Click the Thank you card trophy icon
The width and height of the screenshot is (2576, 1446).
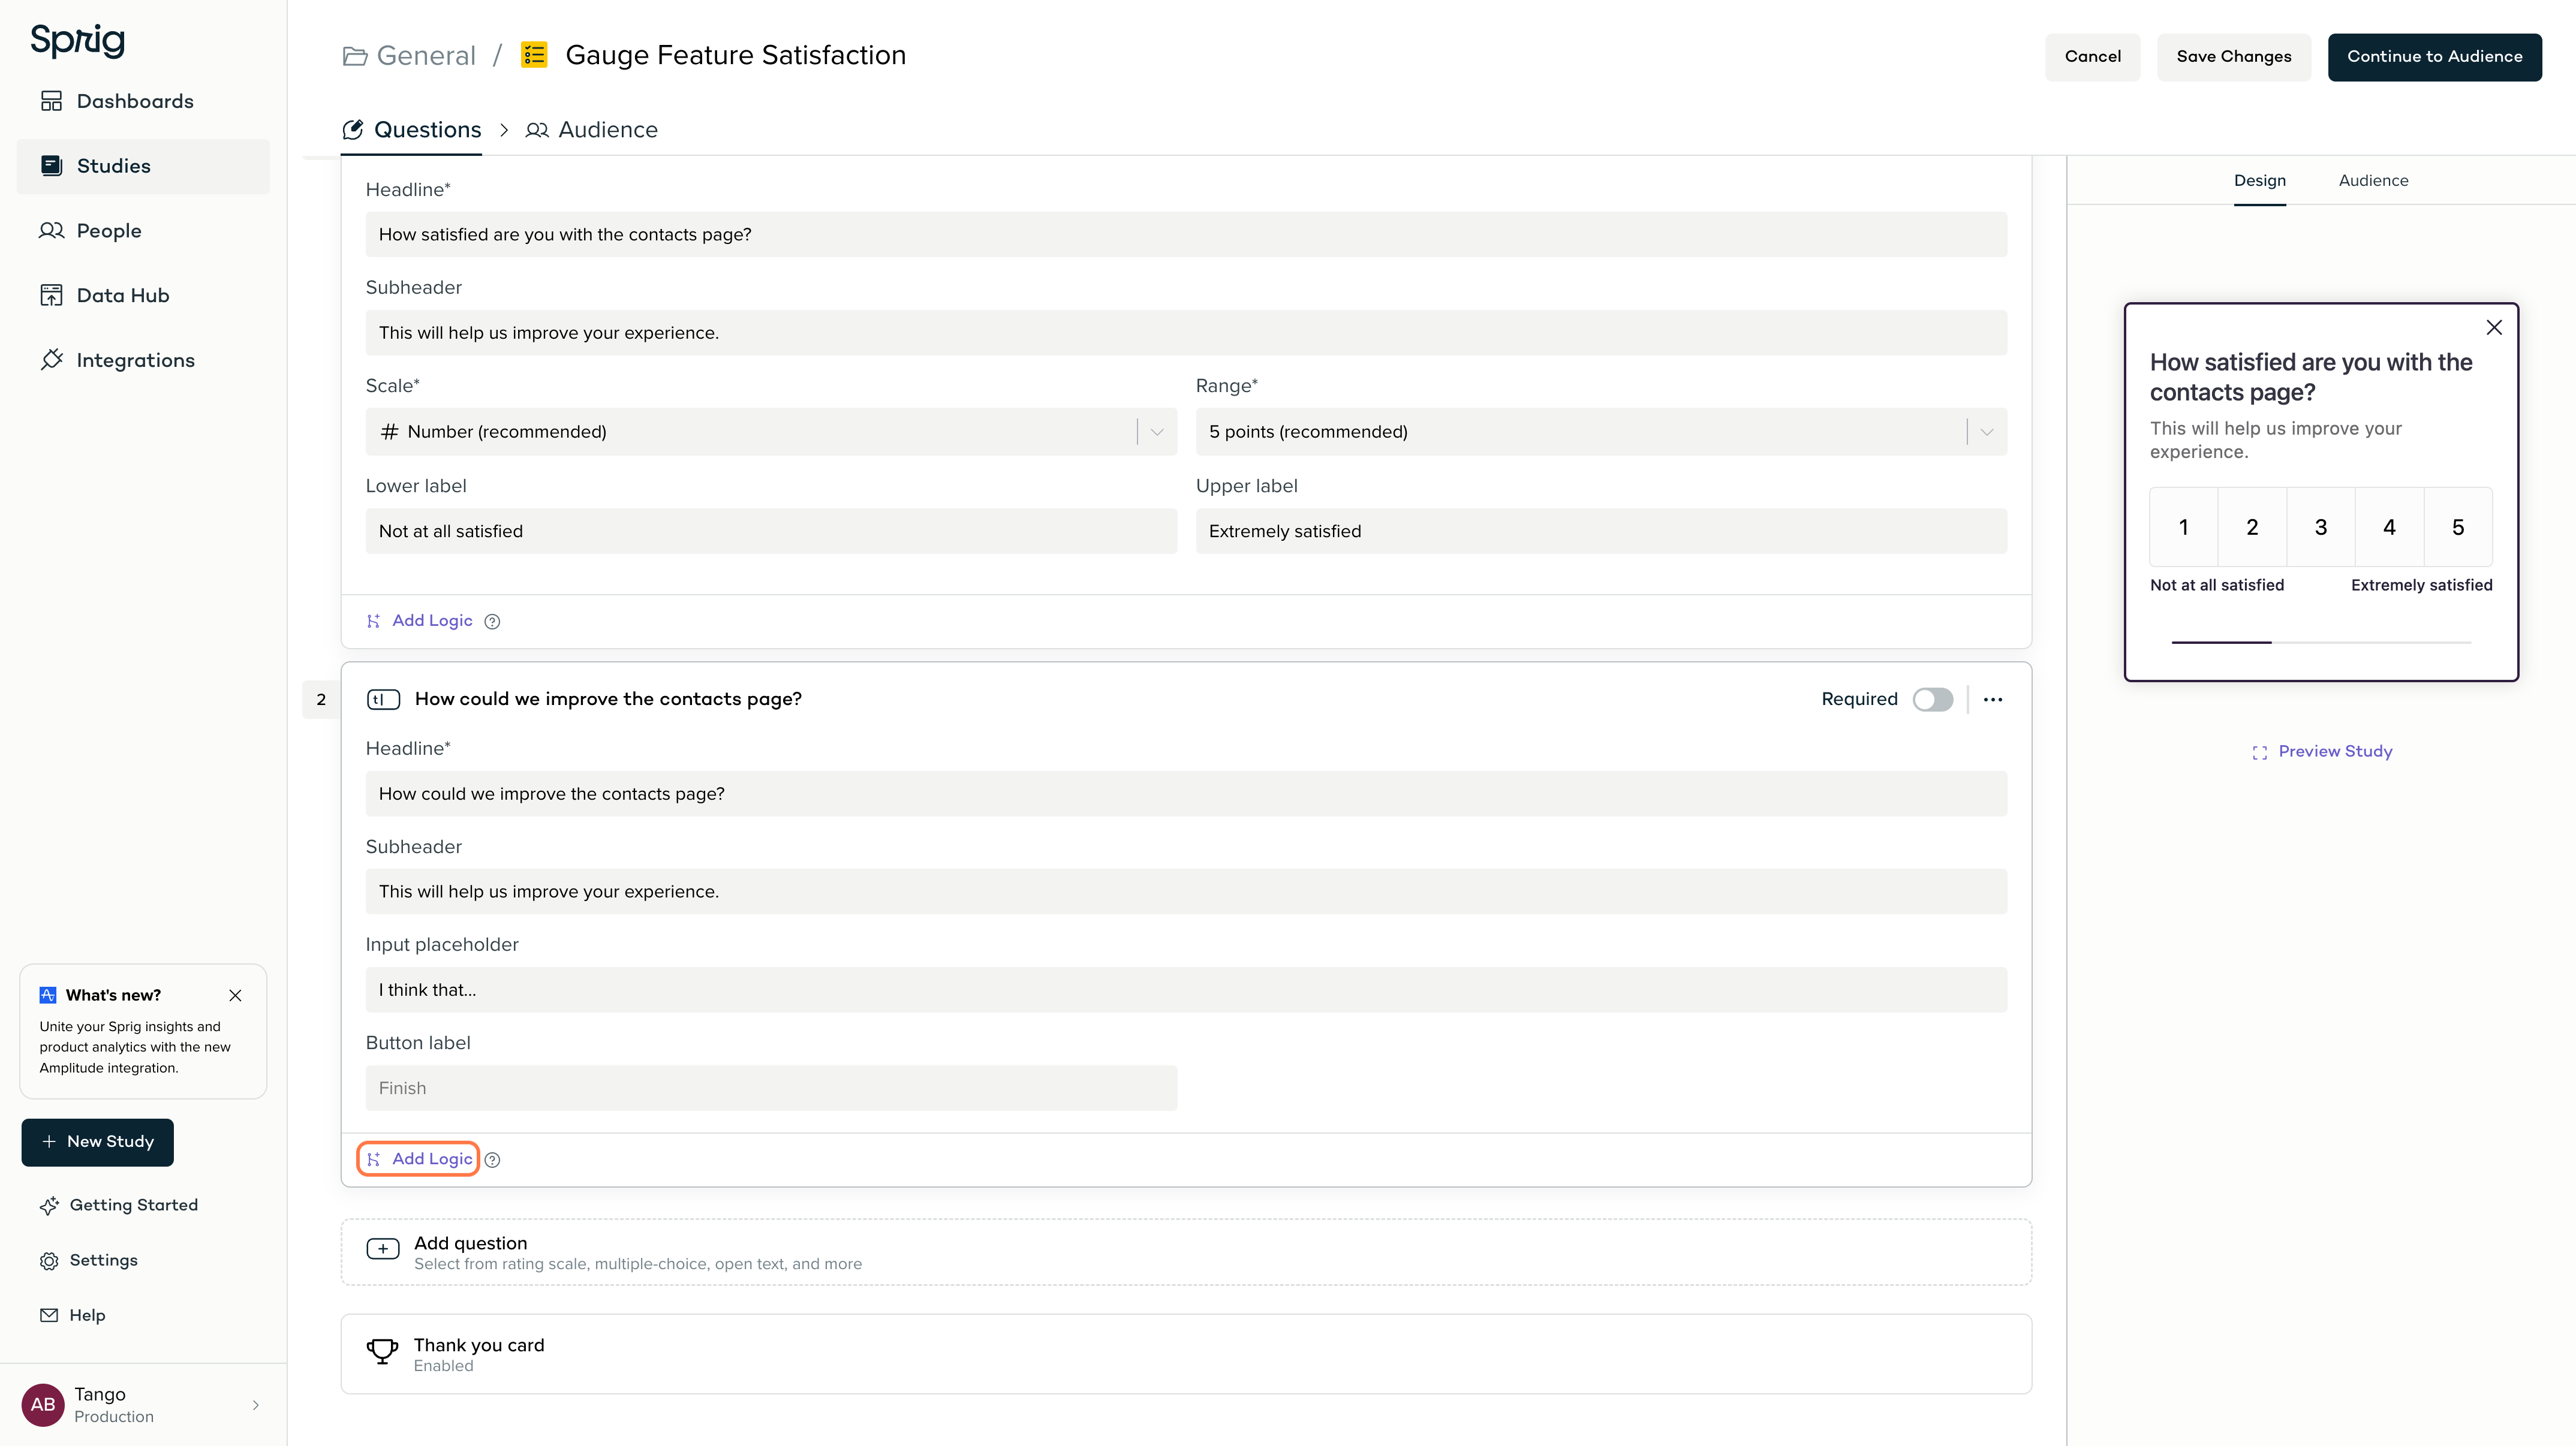382,1352
